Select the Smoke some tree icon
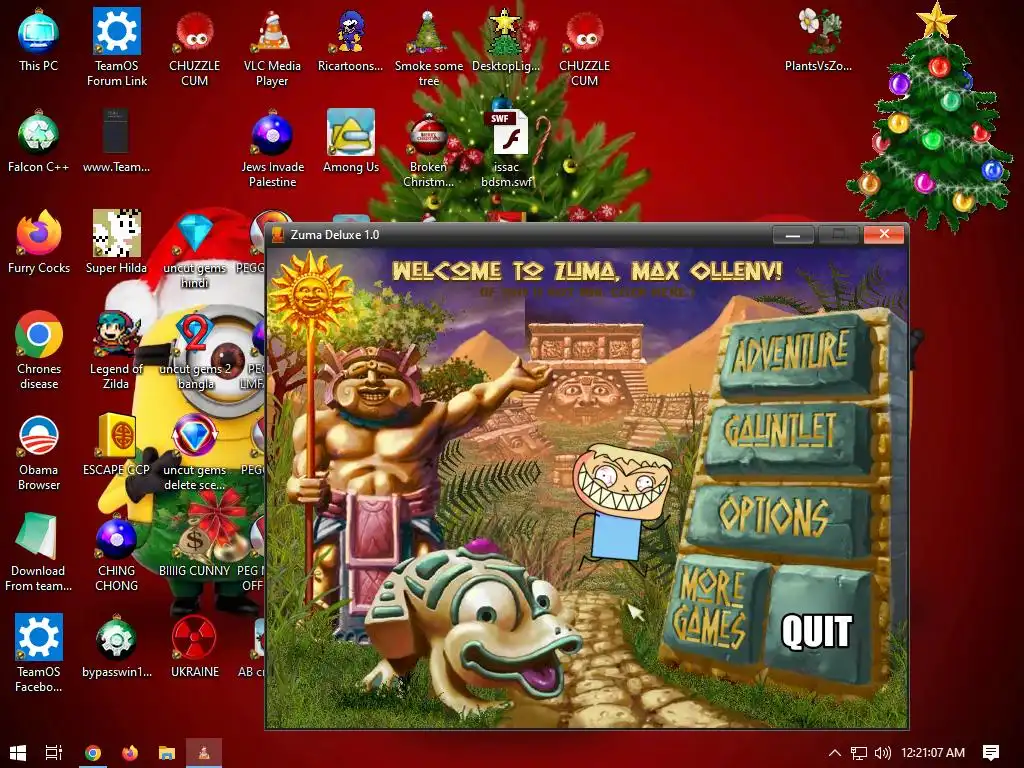This screenshot has height=768, width=1024. pos(428,47)
